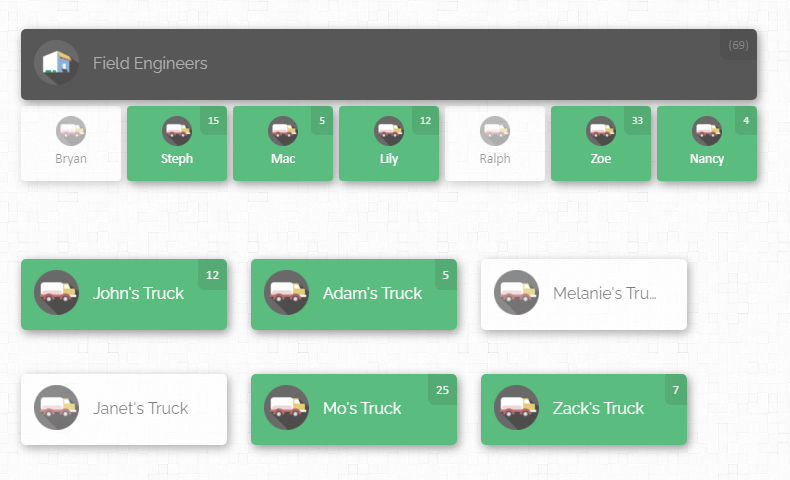The height and width of the screenshot is (480, 790).
Task: Click the truck icon on Zack's Truck
Action: 516,408
